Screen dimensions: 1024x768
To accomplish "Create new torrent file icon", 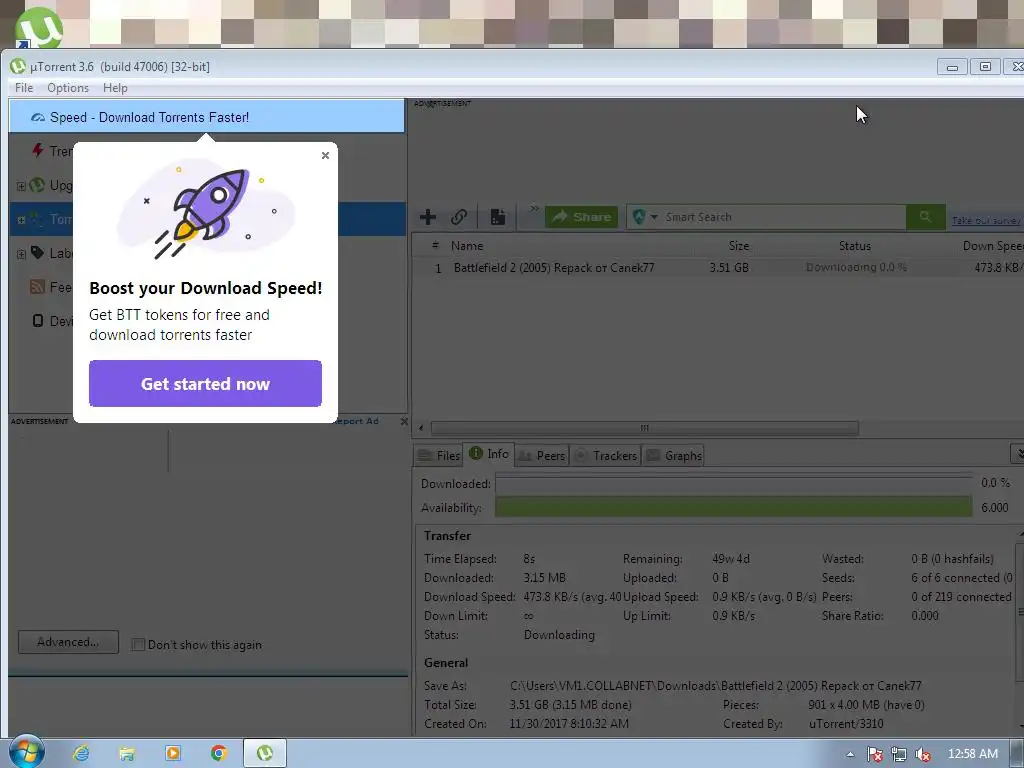I will point(498,217).
